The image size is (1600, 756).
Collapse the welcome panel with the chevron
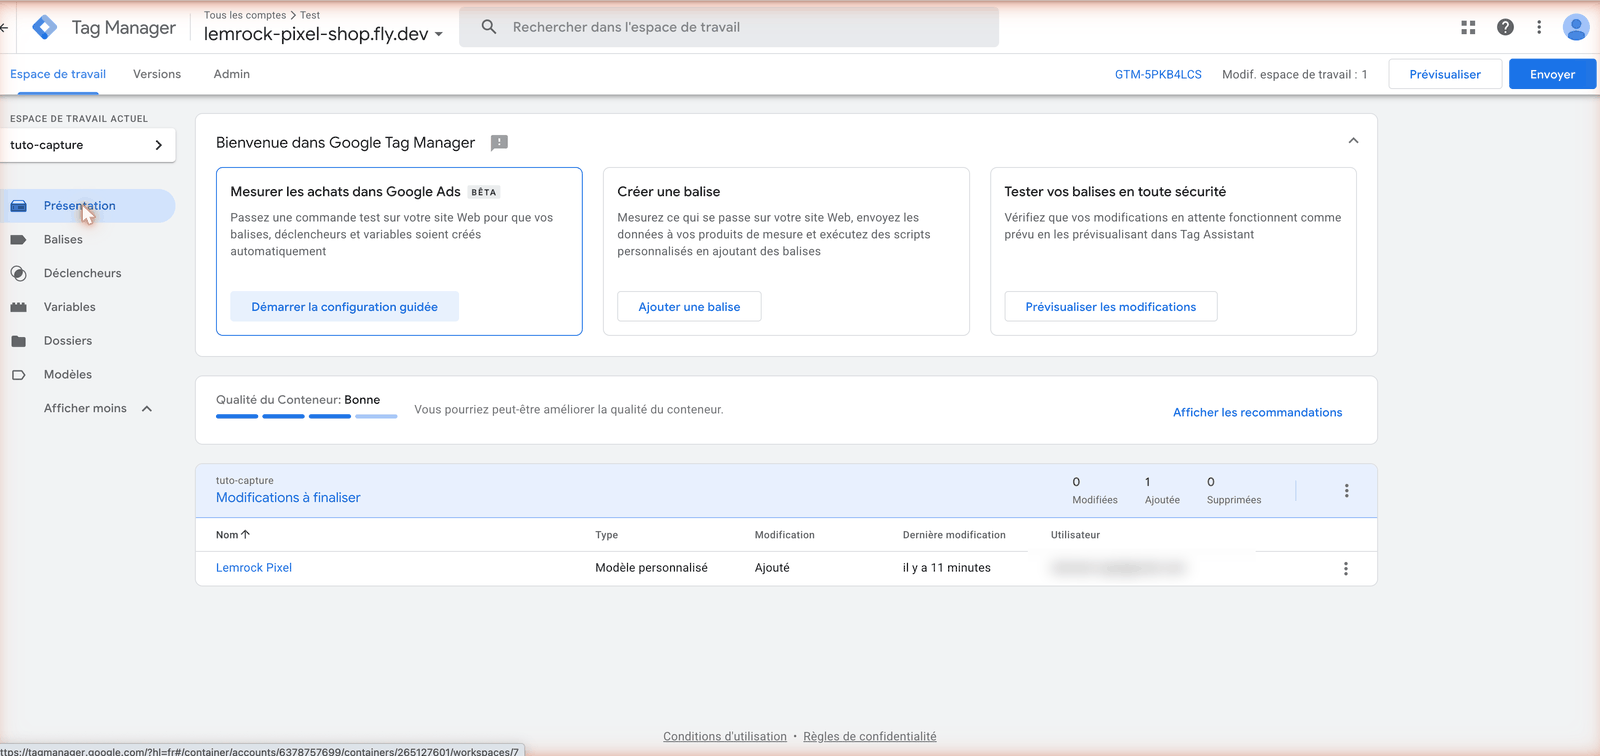1353,141
